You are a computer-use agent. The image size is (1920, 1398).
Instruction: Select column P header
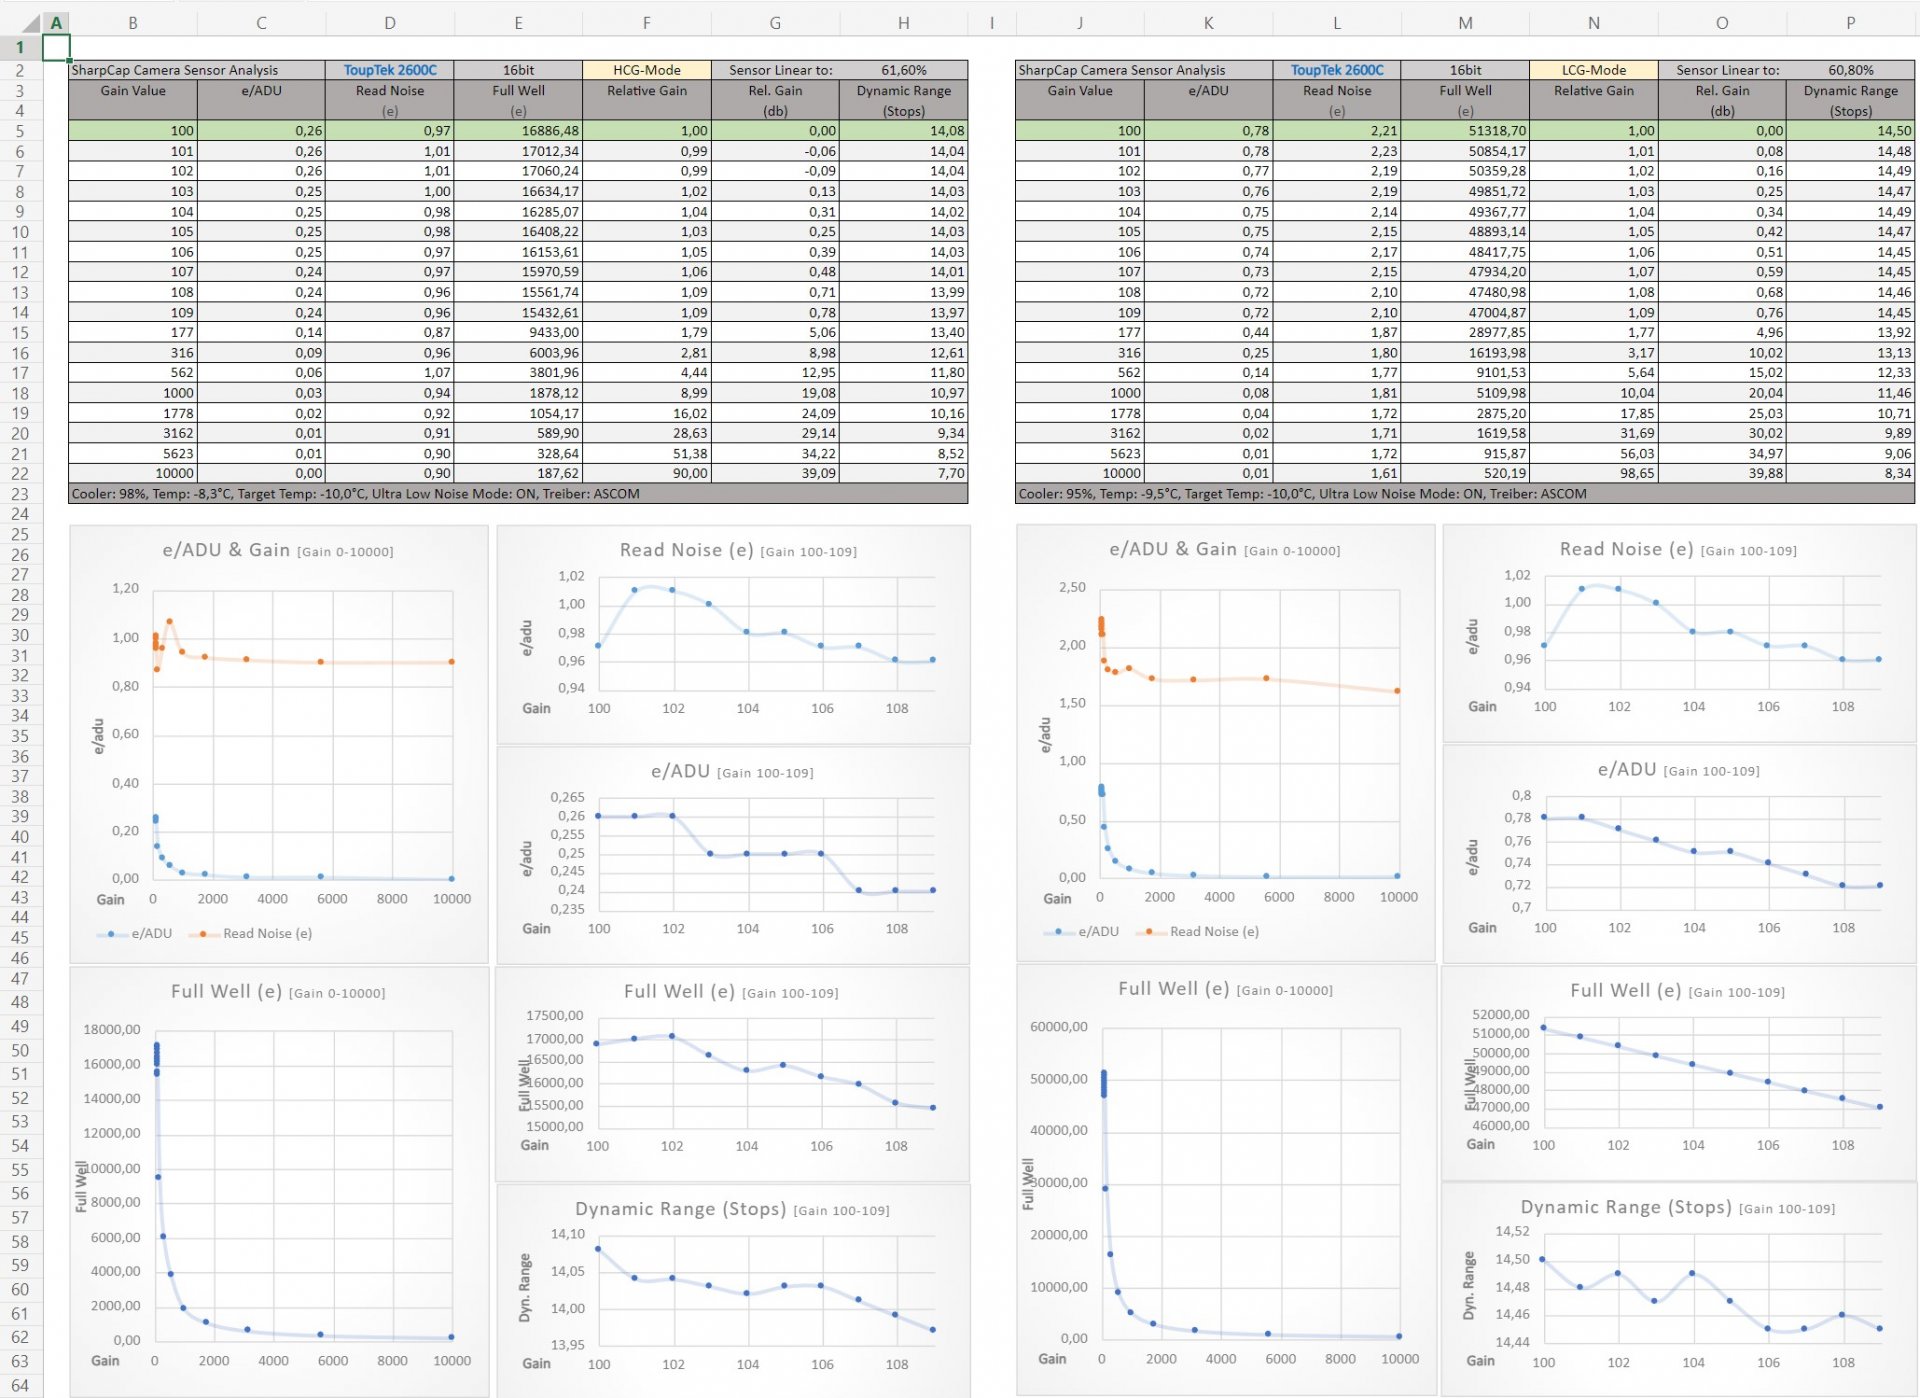coord(1850,23)
